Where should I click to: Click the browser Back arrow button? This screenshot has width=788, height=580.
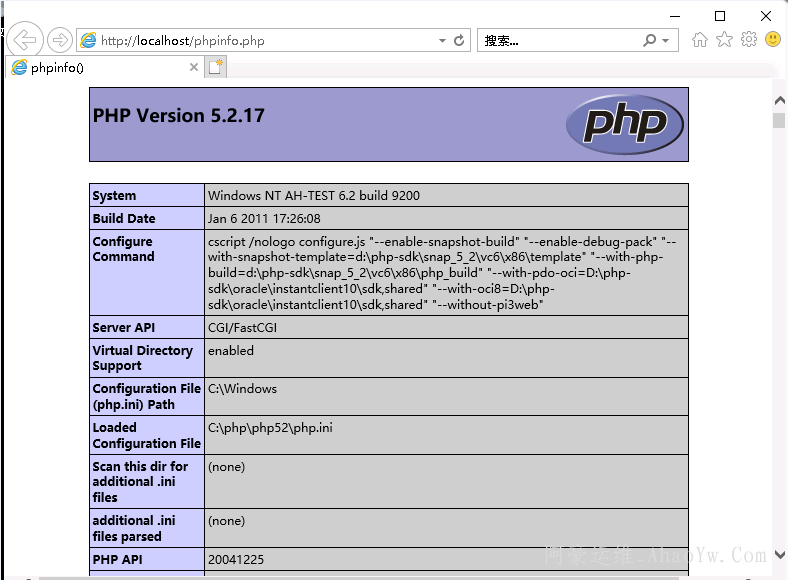click(x=24, y=40)
